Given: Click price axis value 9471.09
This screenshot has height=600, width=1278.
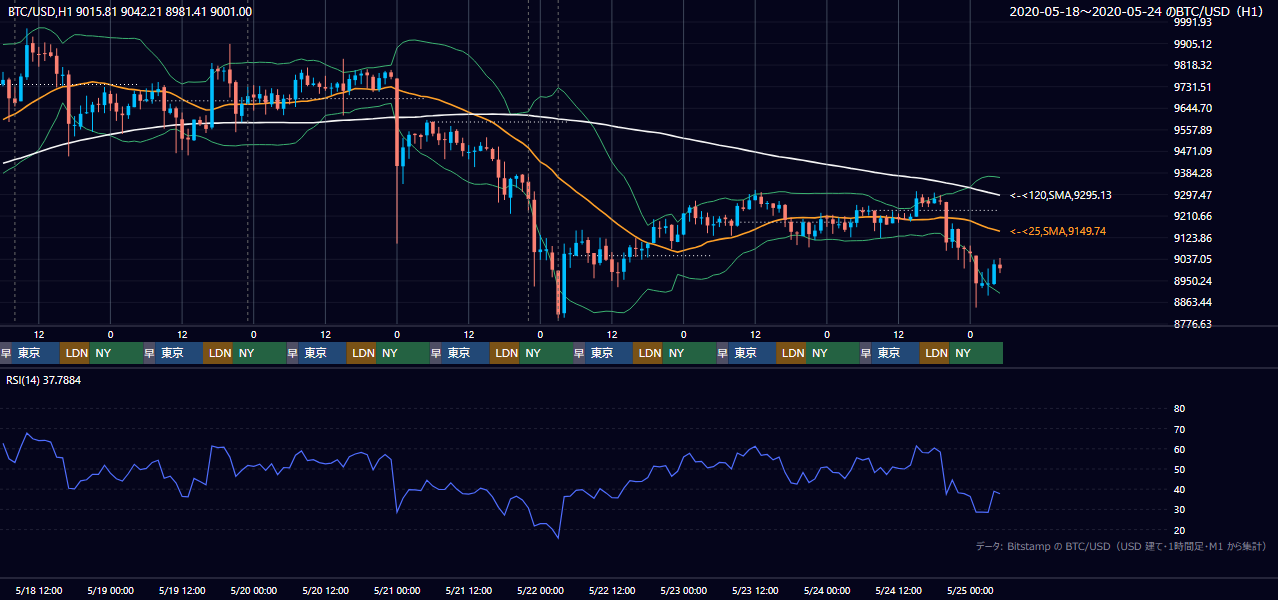Looking at the screenshot, I should pos(1193,151).
